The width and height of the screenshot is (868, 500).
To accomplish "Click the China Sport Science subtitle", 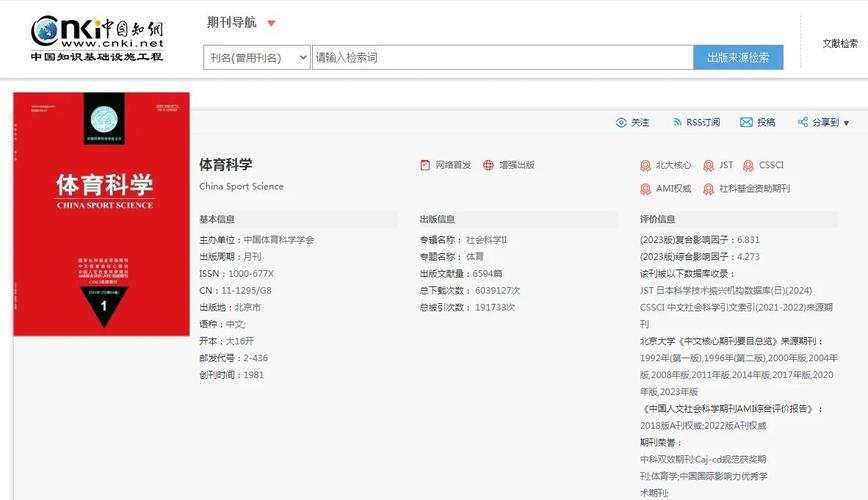I will point(241,186).
